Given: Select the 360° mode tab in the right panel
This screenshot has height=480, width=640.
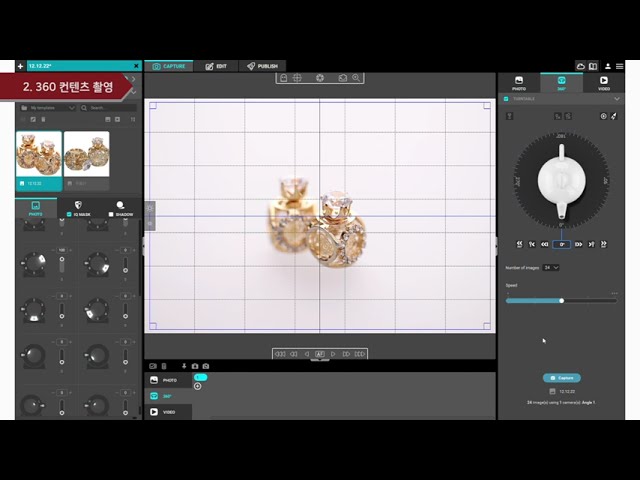Looking at the screenshot, I should (562, 83).
